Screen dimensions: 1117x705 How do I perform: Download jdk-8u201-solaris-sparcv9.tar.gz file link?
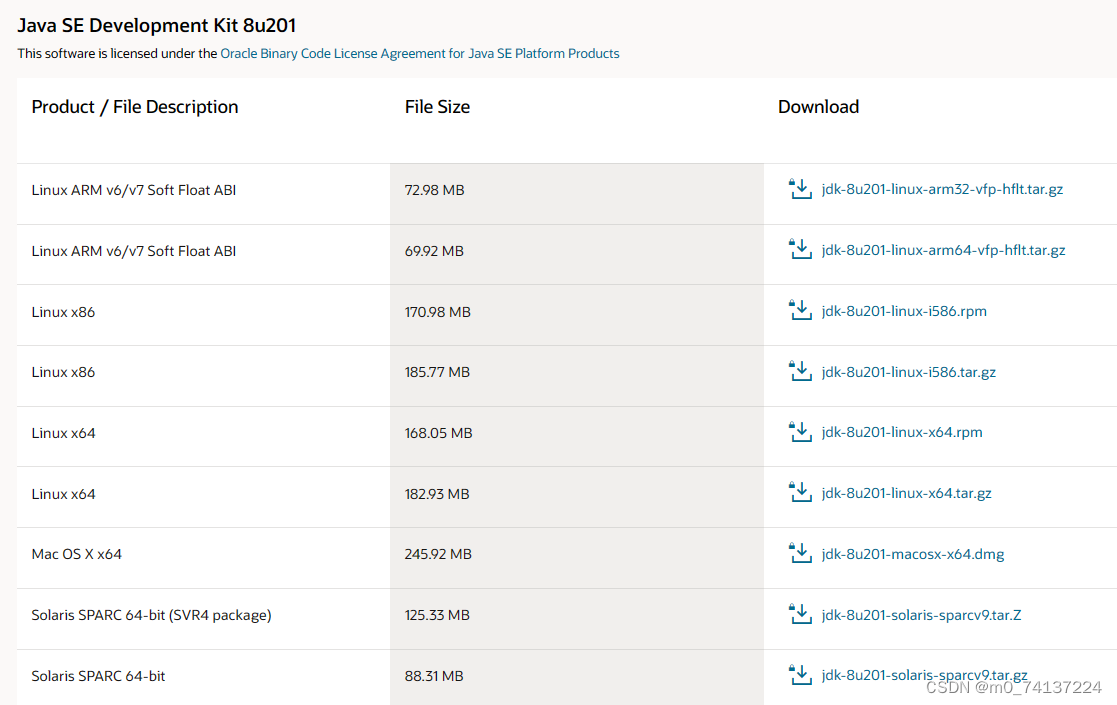(x=924, y=675)
